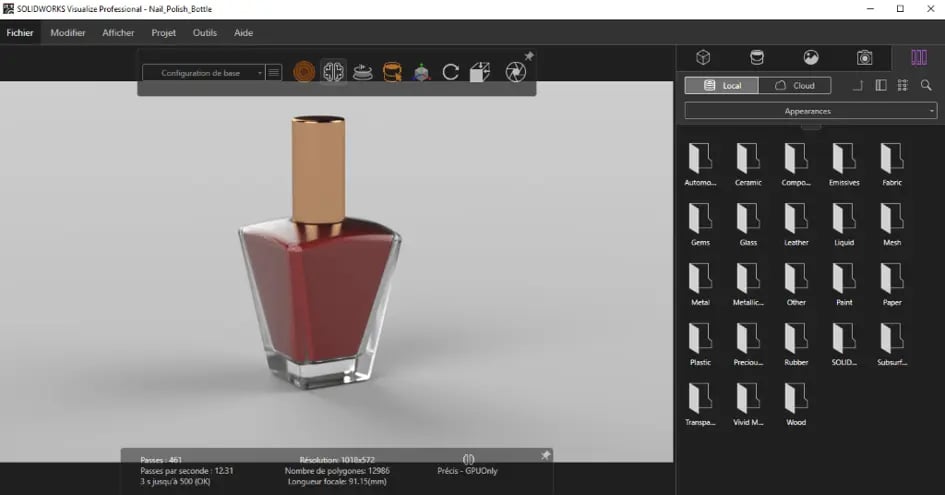Open the Subsurface appearance folder
This screenshot has width=945, height=495.
tap(892, 344)
